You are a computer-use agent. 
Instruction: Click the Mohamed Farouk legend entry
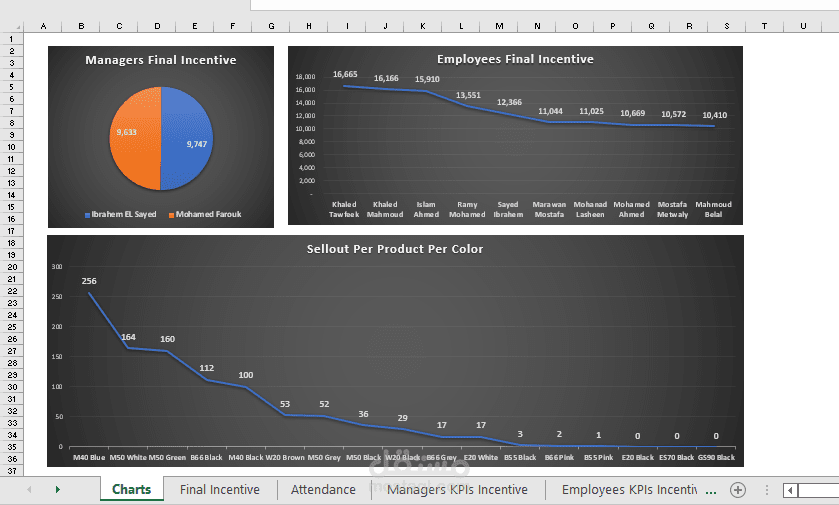click(x=205, y=214)
